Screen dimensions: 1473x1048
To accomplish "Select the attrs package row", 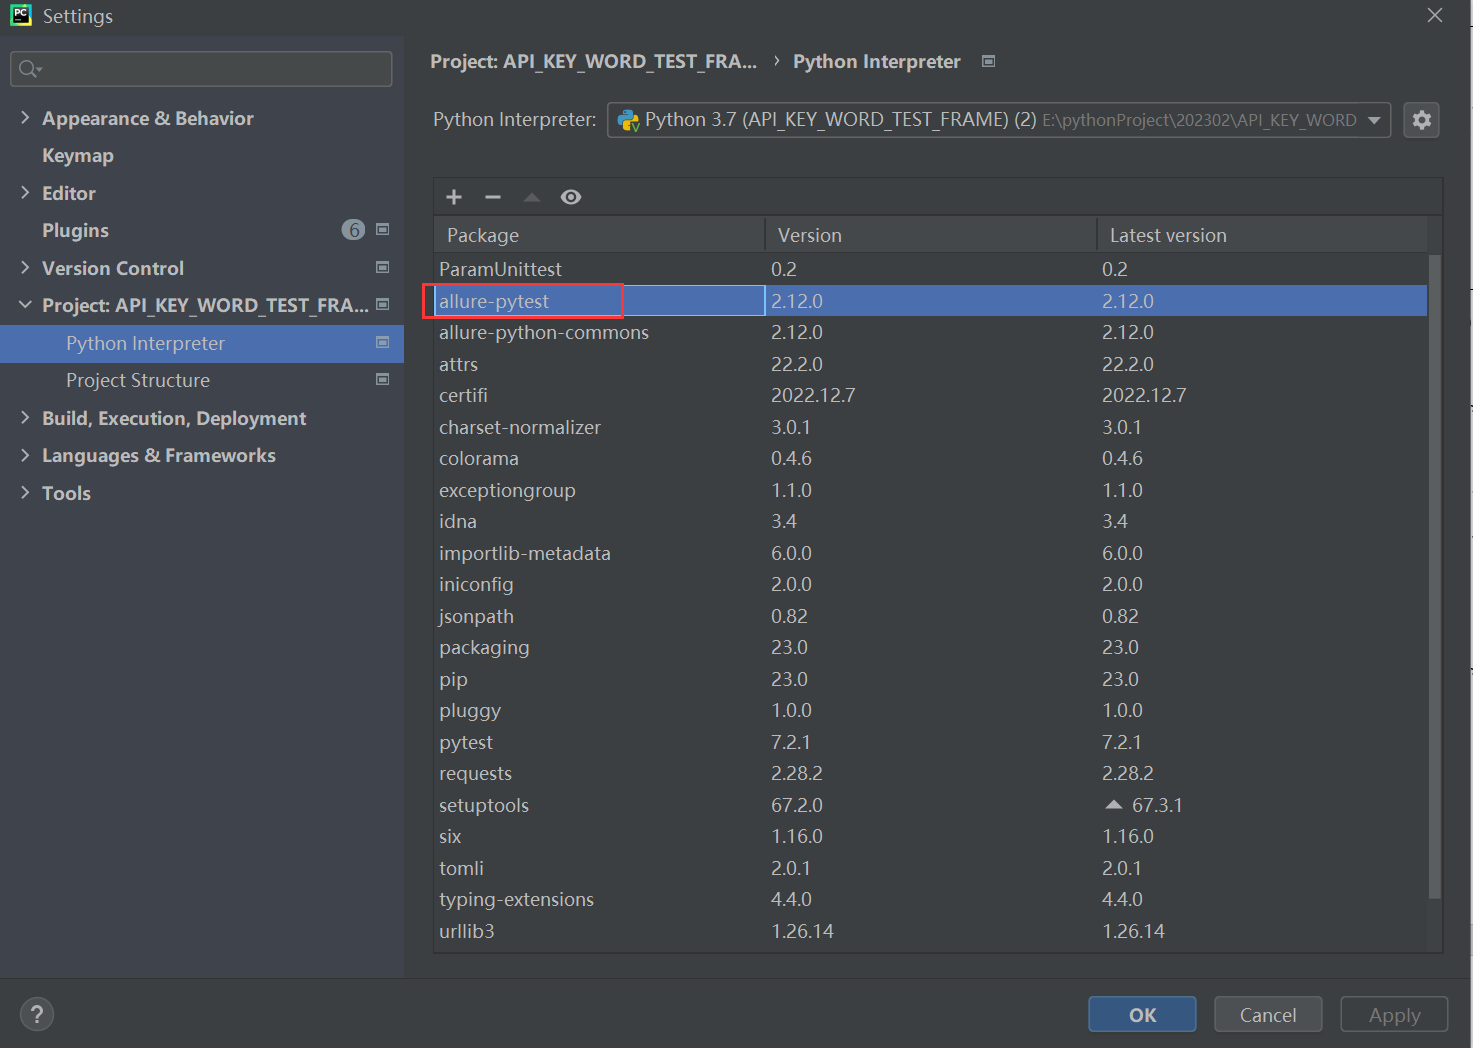I will [x=931, y=364].
